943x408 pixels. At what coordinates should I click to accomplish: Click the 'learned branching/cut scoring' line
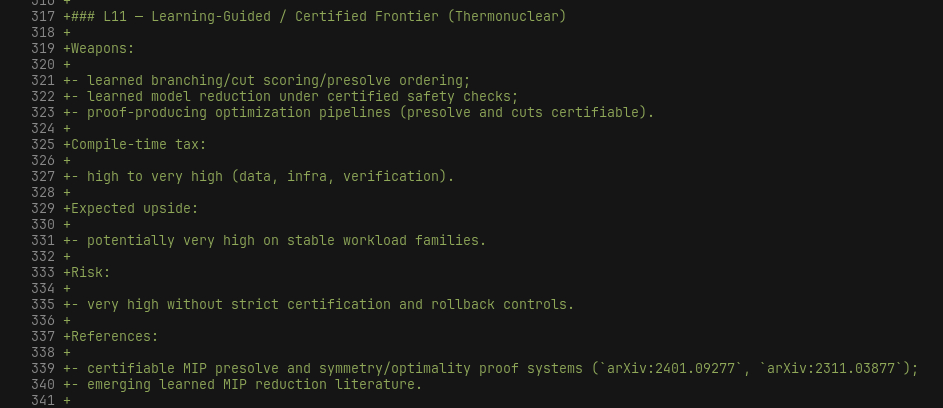278,81
